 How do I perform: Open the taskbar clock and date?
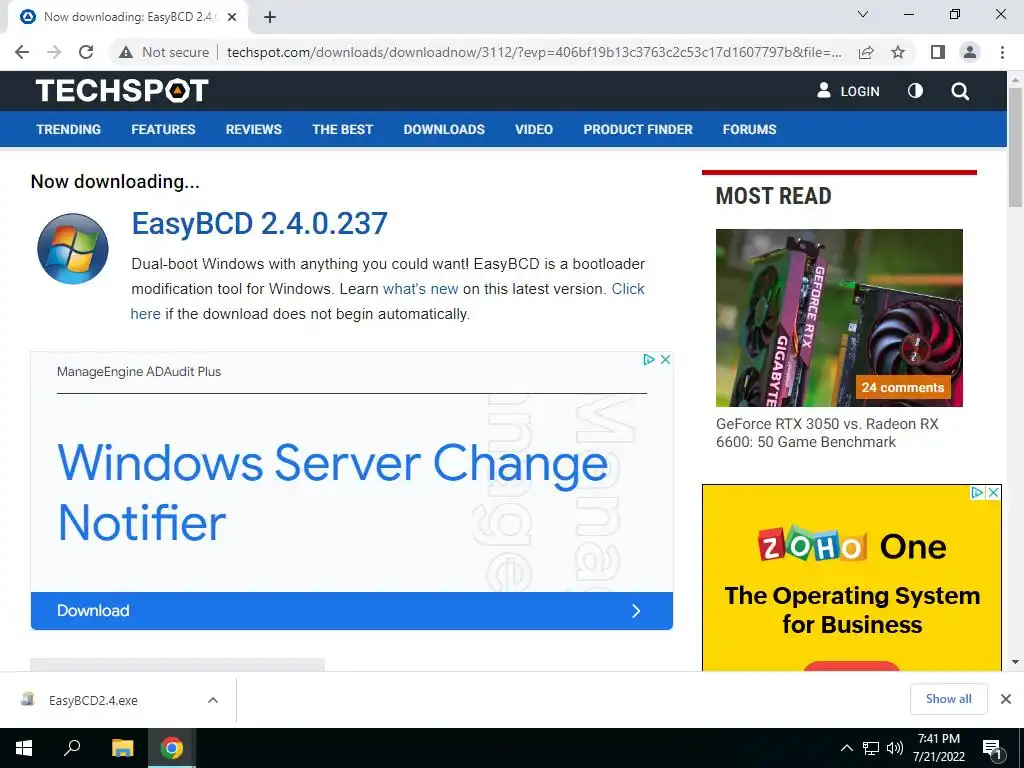[x=938, y=748]
